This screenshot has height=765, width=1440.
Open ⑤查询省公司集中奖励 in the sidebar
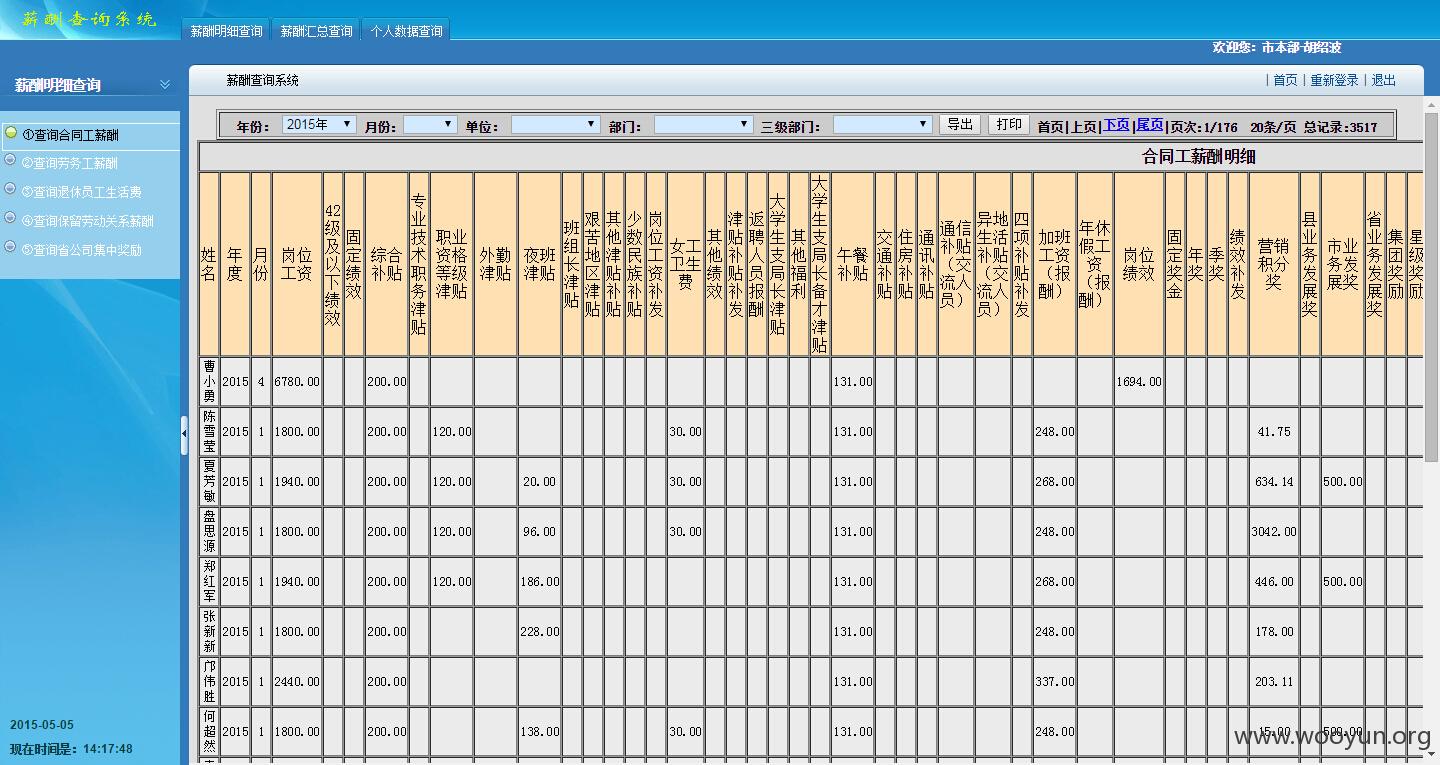click(82, 250)
